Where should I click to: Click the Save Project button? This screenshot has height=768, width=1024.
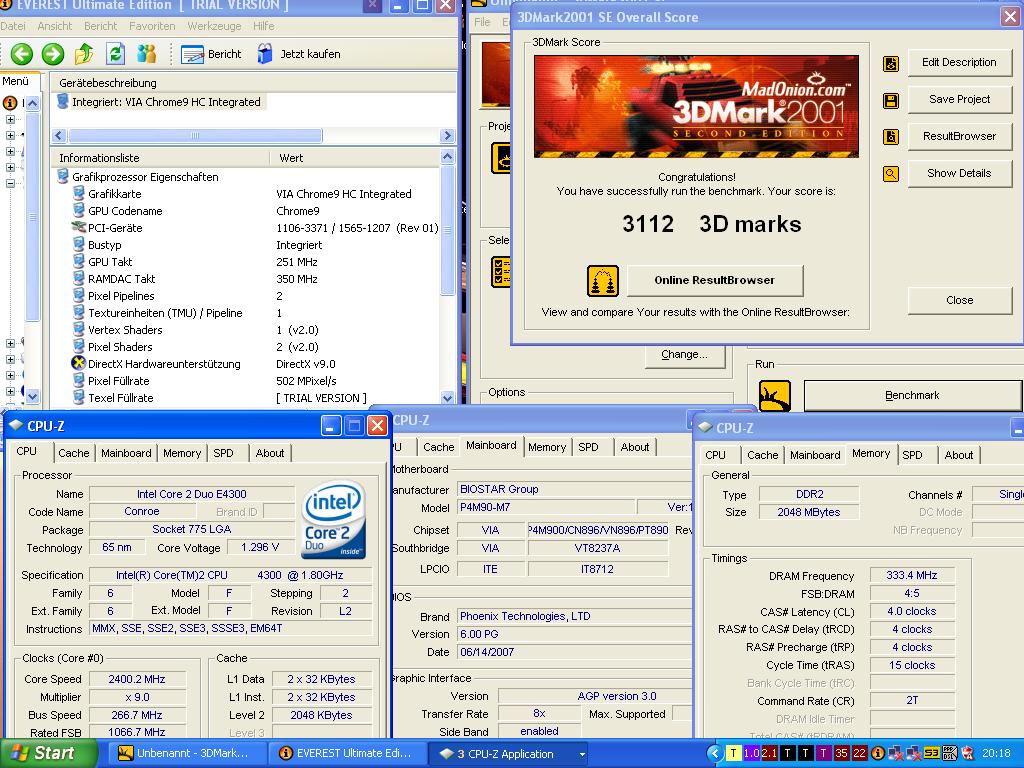(x=959, y=99)
